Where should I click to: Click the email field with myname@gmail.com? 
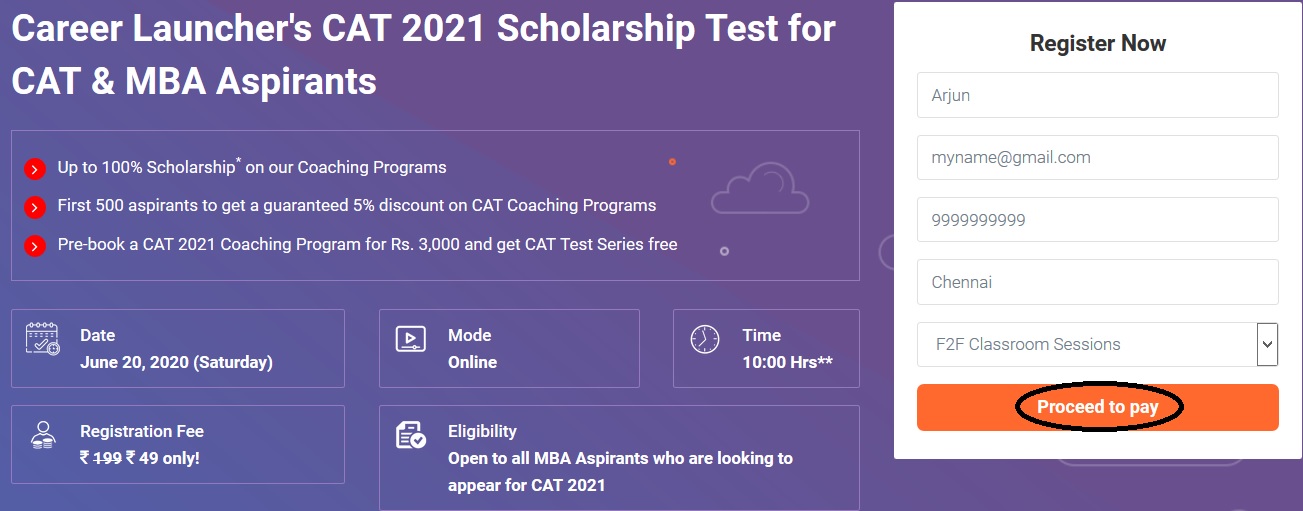point(1098,157)
